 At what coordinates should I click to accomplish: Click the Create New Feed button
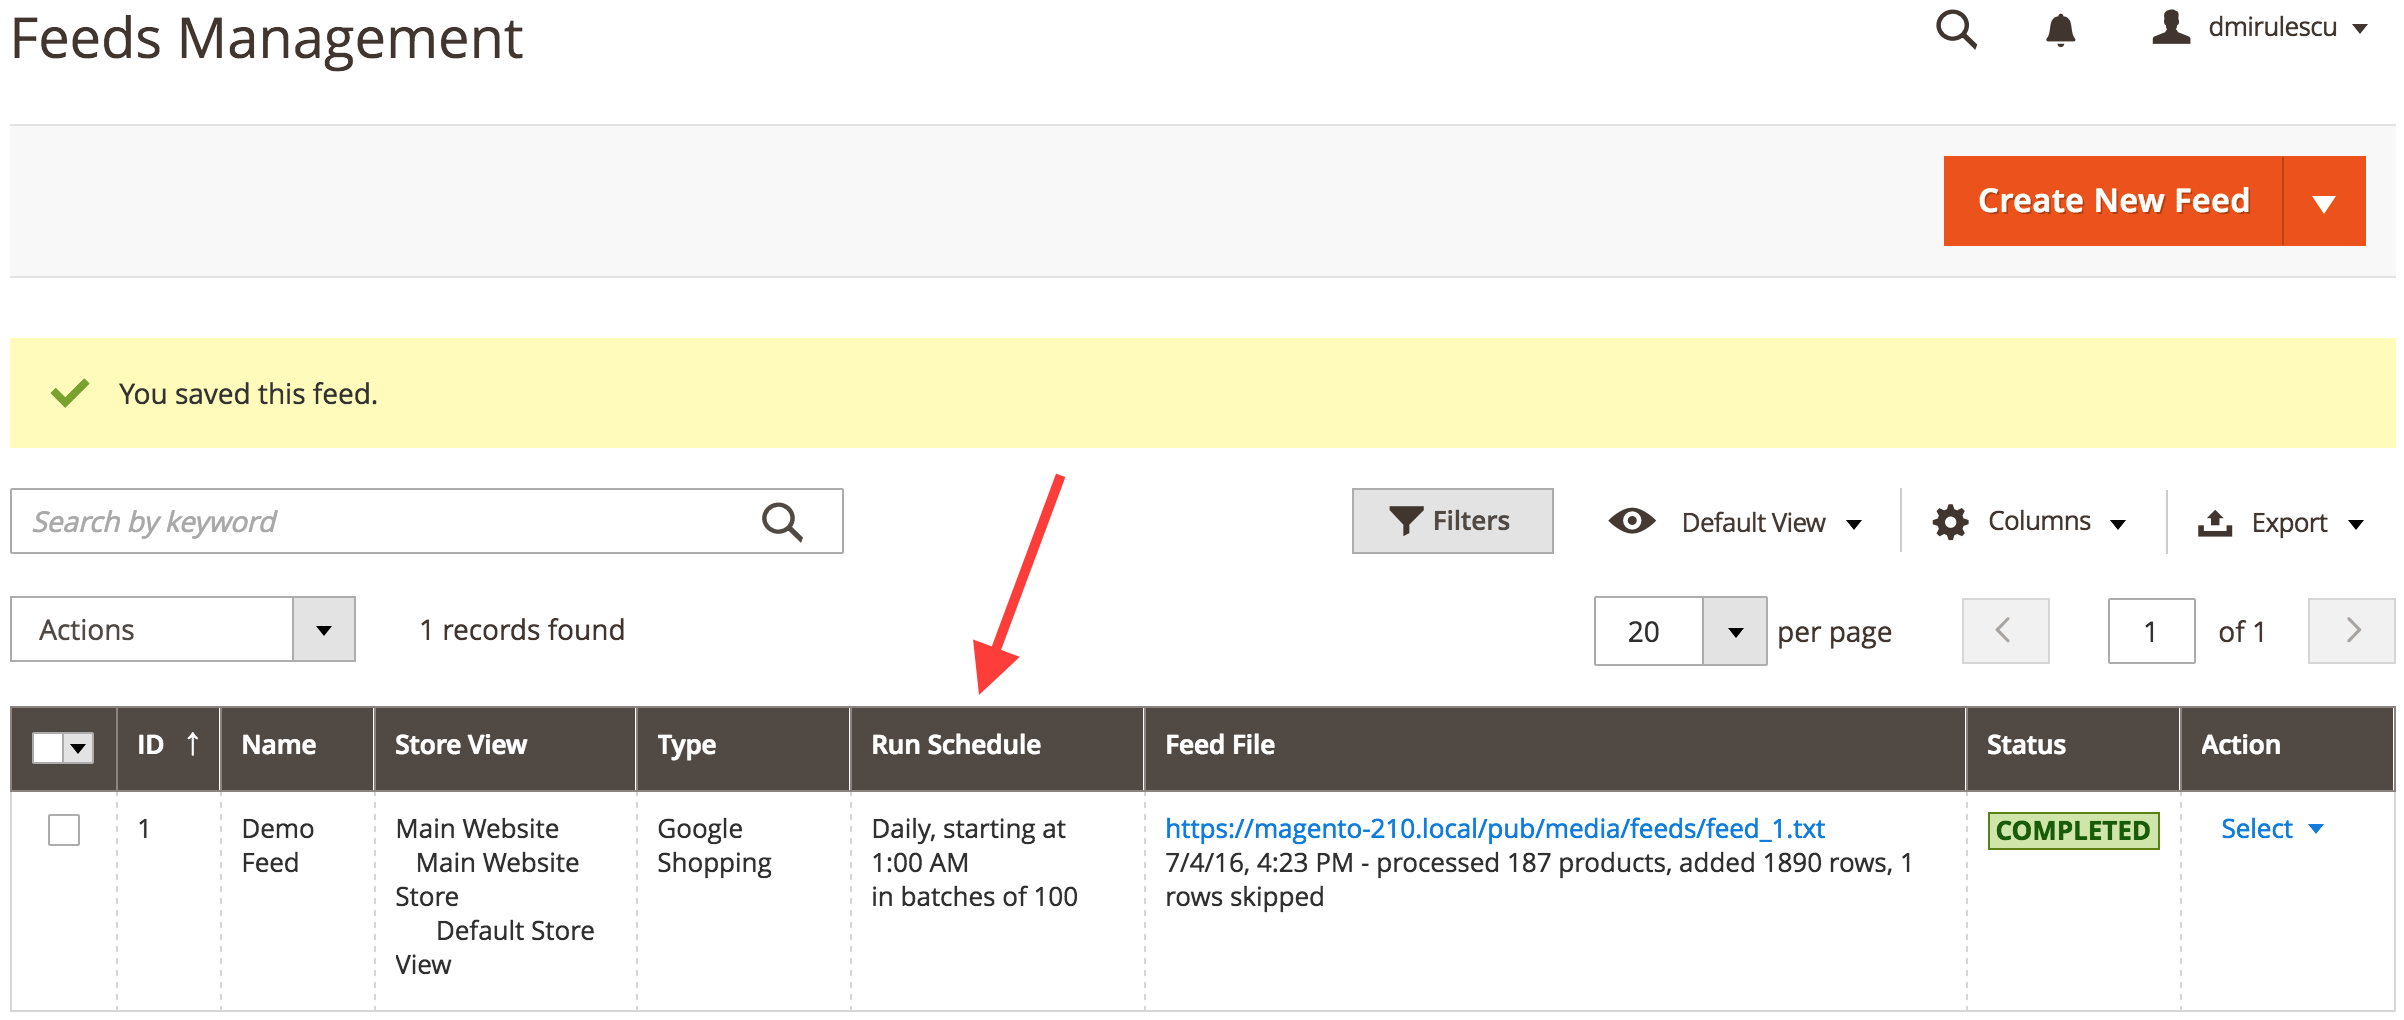pos(2113,201)
